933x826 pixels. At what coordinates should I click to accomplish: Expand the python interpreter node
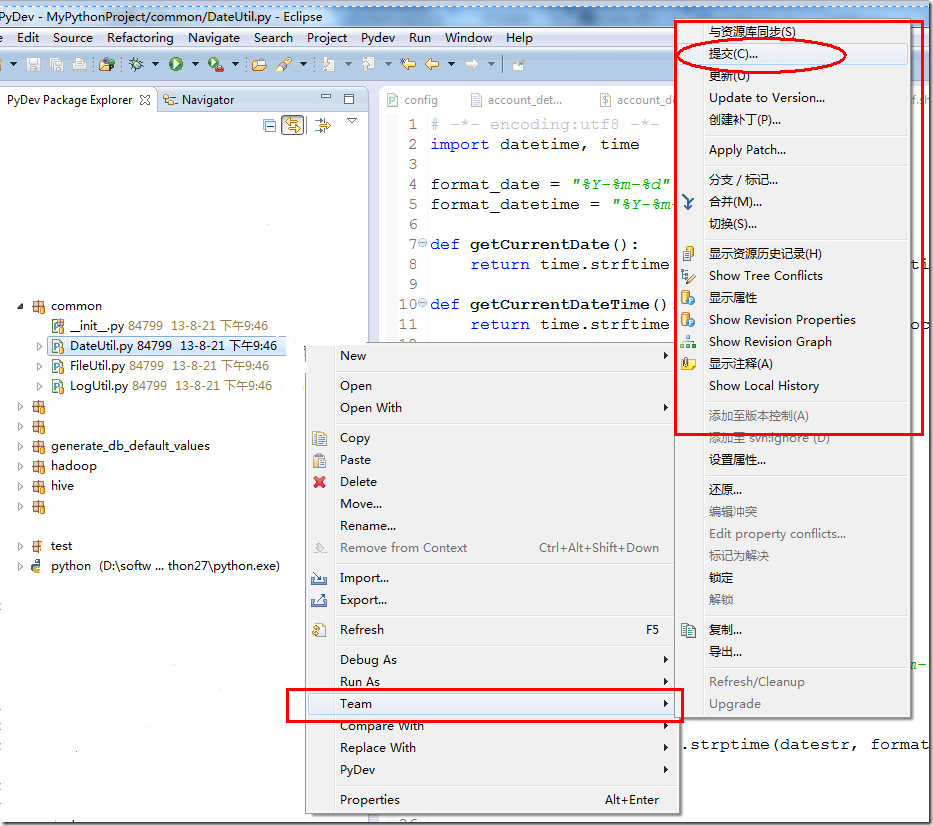pos(20,566)
